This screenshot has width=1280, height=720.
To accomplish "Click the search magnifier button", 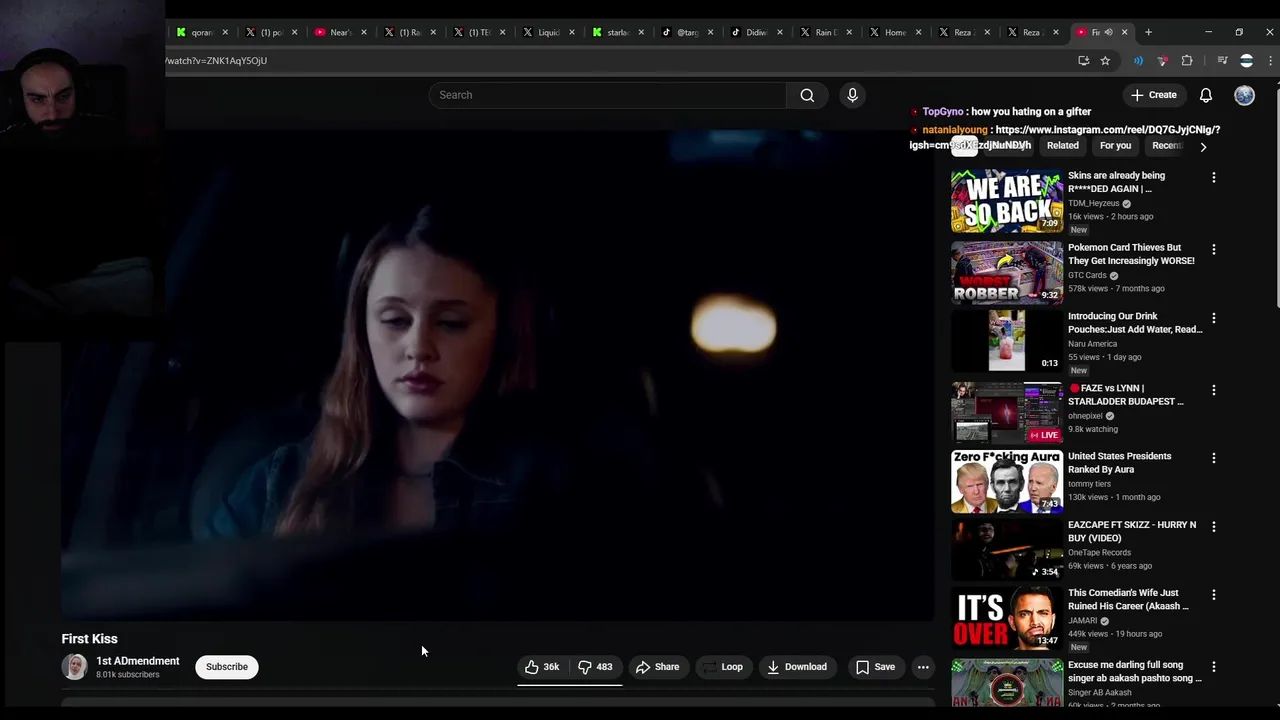I will tap(807, 95).
